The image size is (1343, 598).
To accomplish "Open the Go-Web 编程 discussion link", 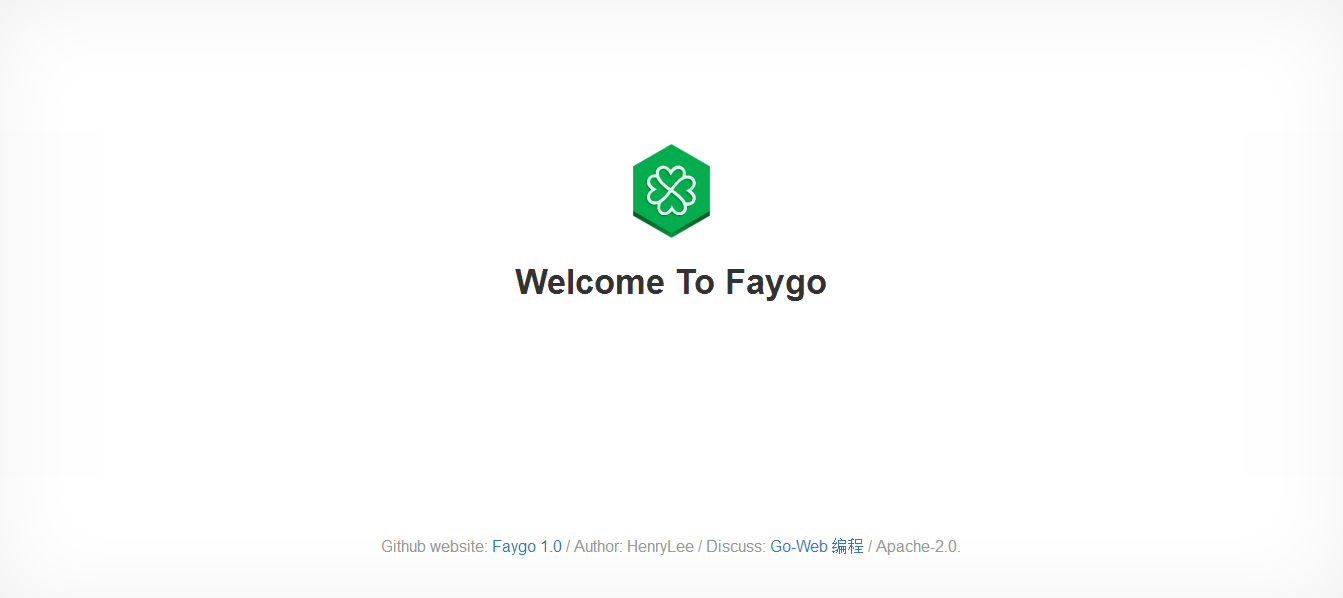I will pos(817,546).
